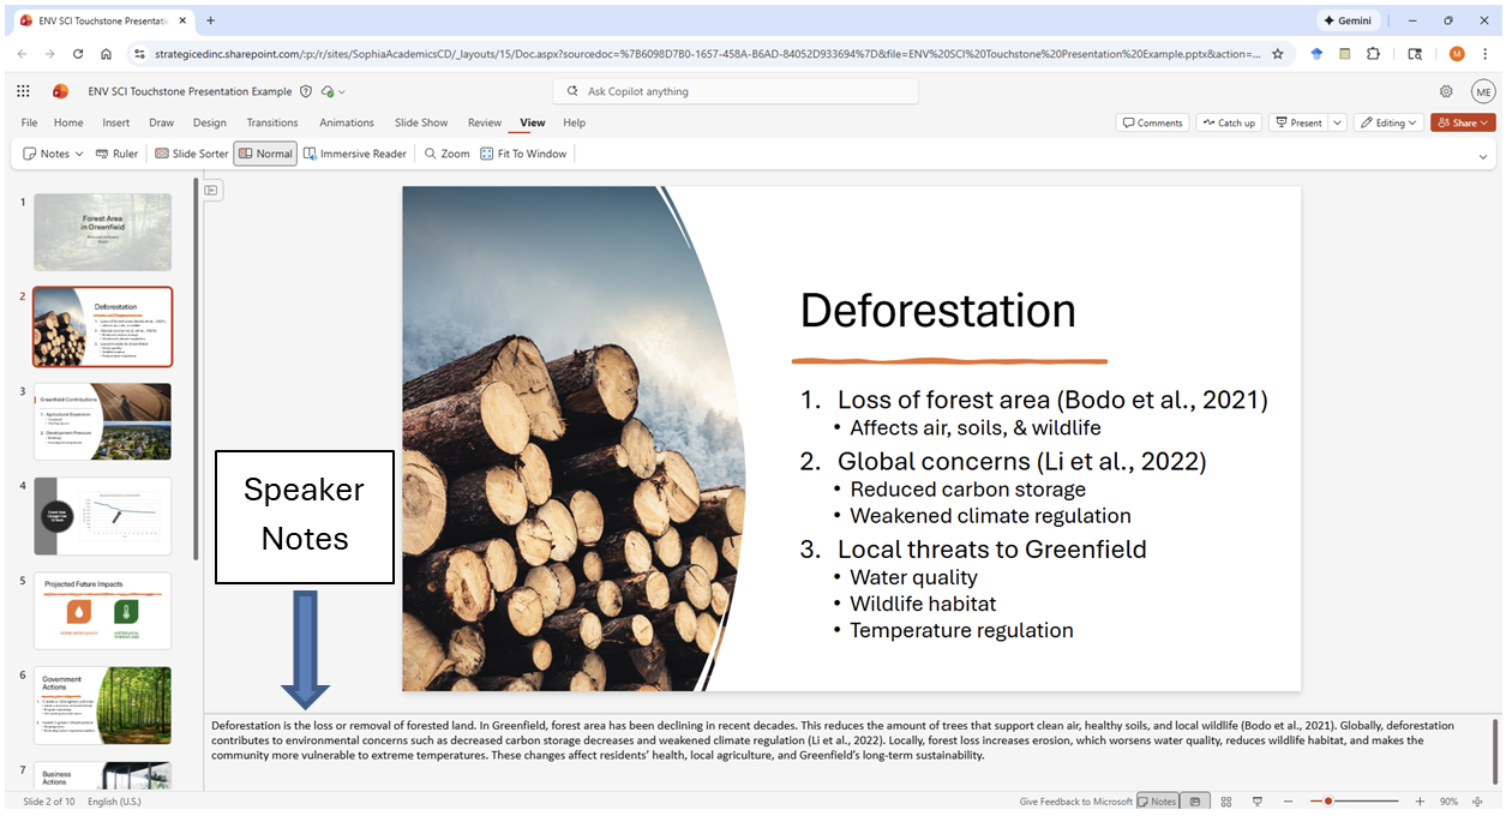
Task: Switch to Normal view via status bar icon
Action: tap(1195, 801)
